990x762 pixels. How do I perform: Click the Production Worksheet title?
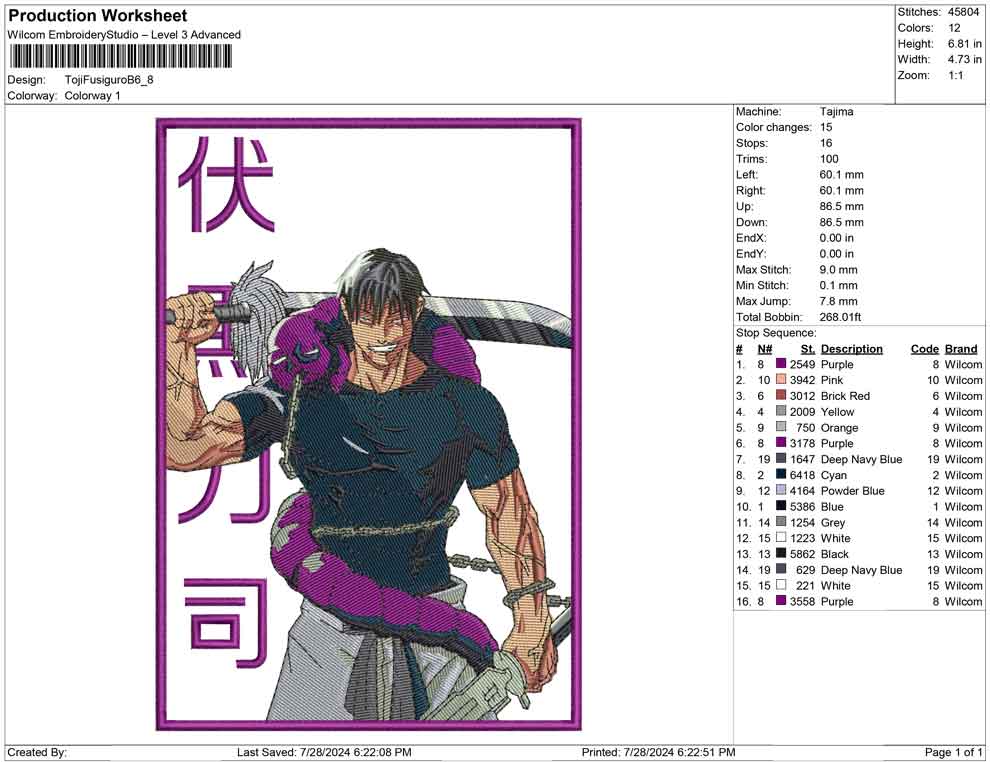coord(98,16)
